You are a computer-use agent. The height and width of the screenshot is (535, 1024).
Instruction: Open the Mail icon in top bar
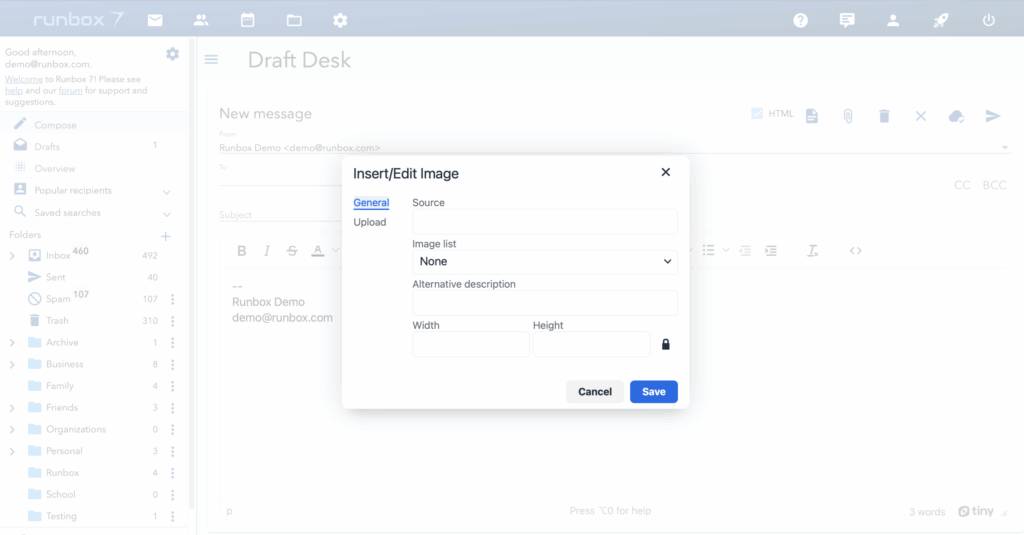click(x=155, y=20)
